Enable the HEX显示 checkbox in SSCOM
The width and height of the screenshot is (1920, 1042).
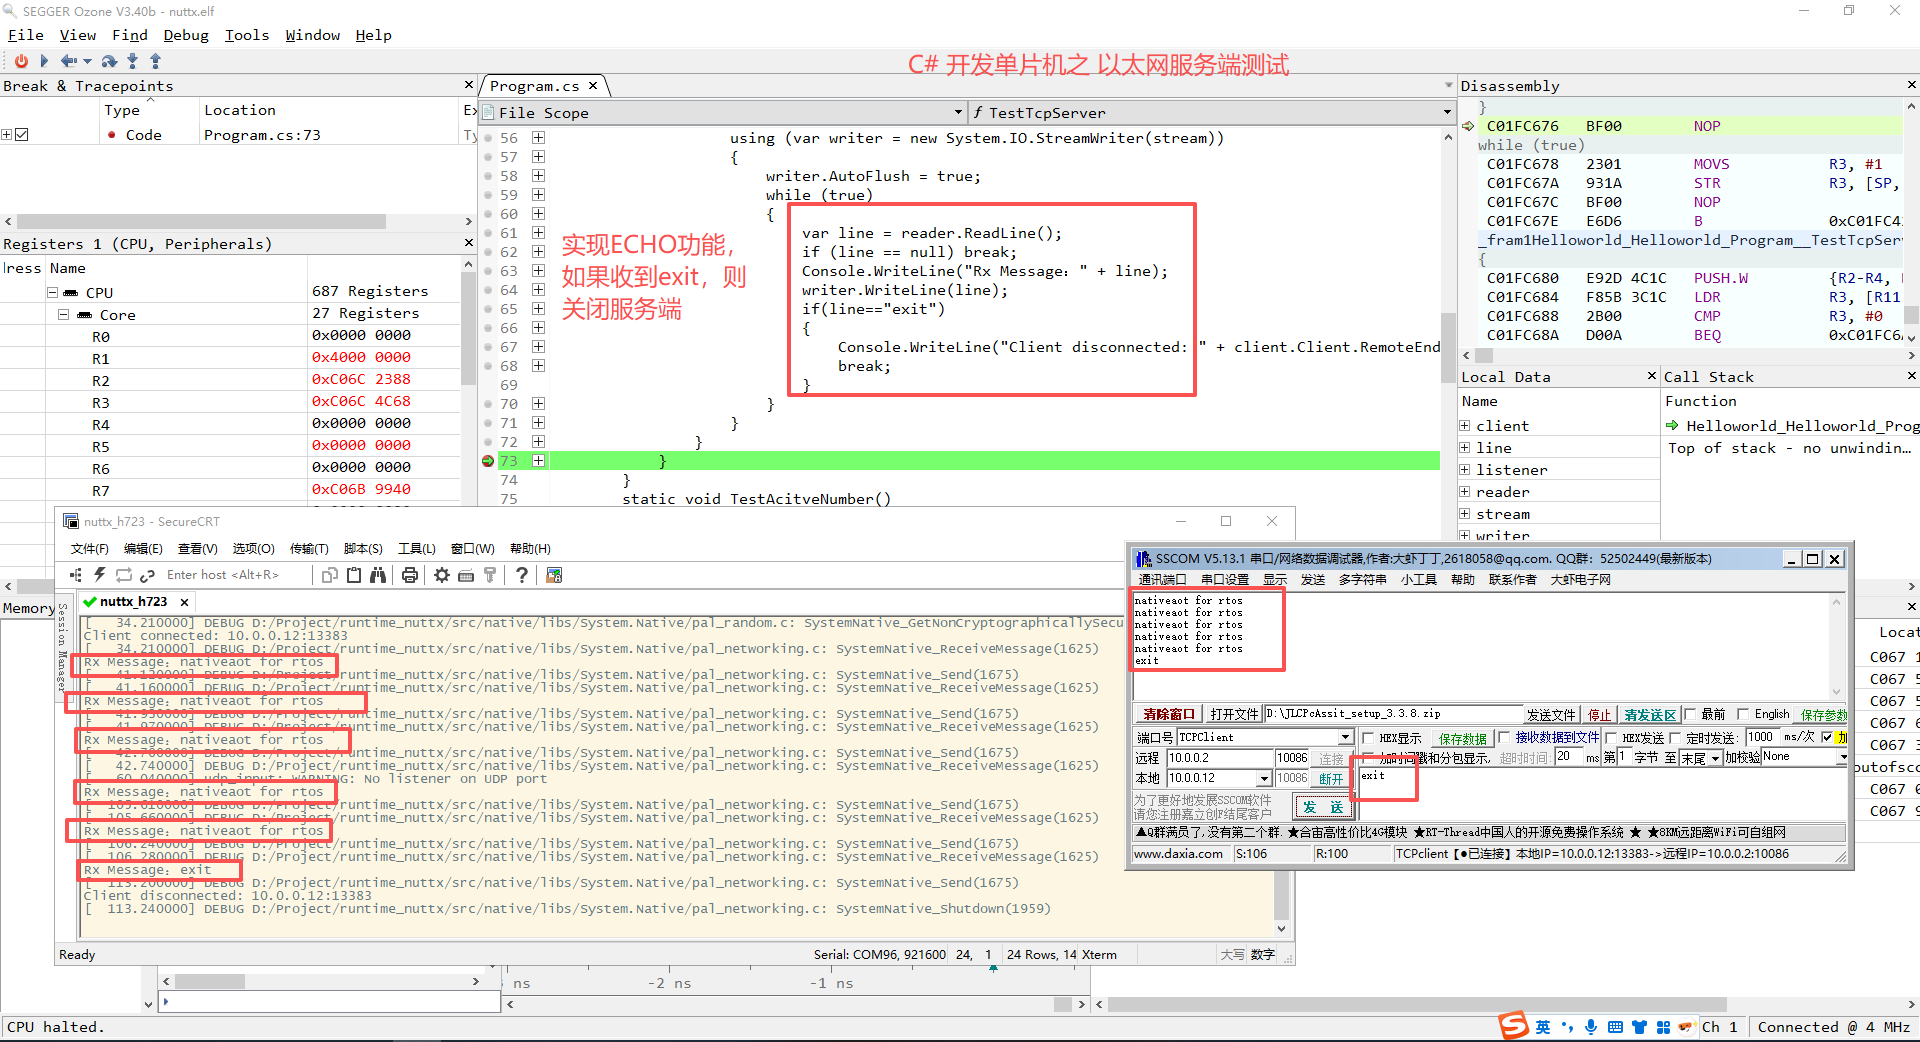[x=1368, y=738]
